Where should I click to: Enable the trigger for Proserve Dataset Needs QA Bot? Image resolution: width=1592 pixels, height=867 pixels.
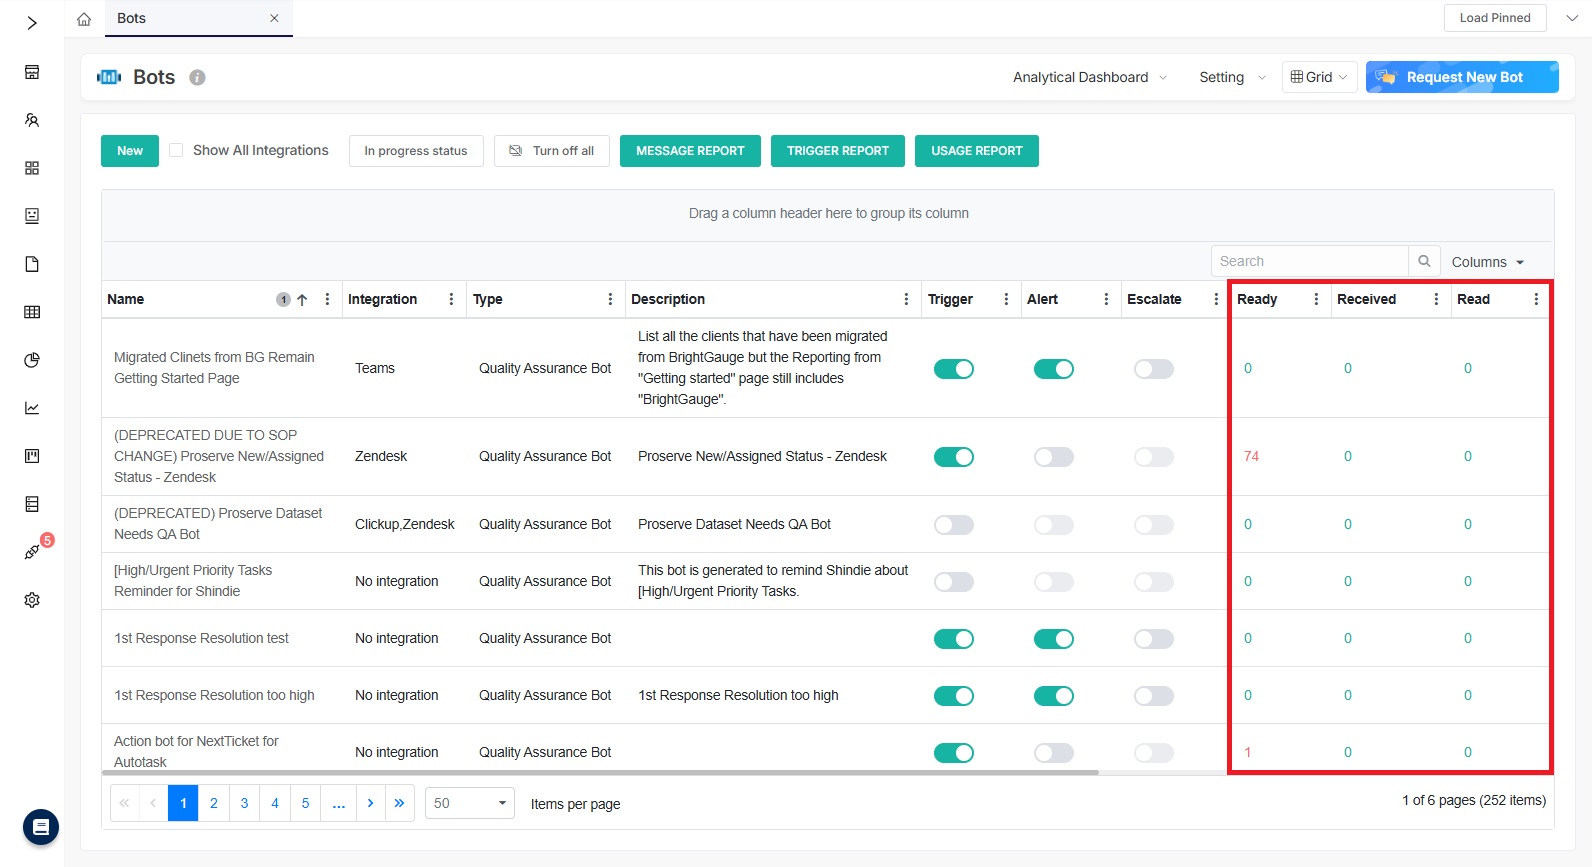pos(954,525)
